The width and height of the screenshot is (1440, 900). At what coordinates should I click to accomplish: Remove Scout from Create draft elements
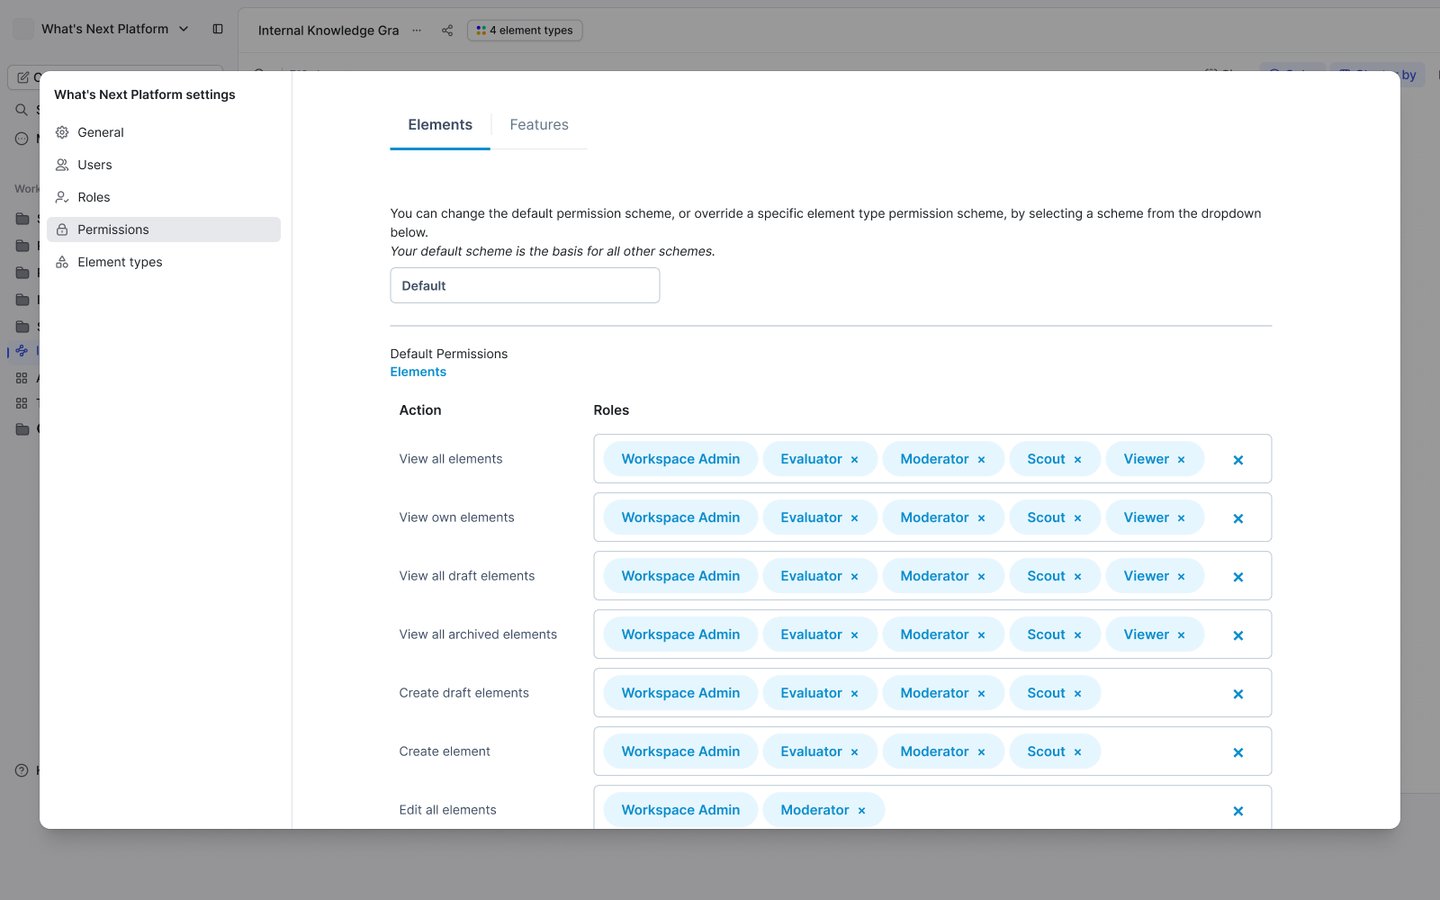tap(1078, 694)
